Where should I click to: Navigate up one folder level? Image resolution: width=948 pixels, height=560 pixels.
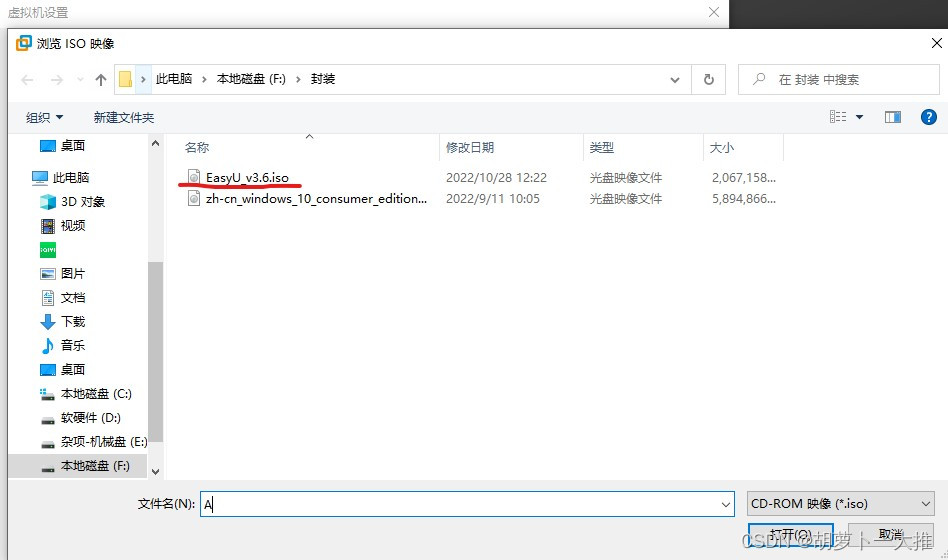tap(101, 79)
